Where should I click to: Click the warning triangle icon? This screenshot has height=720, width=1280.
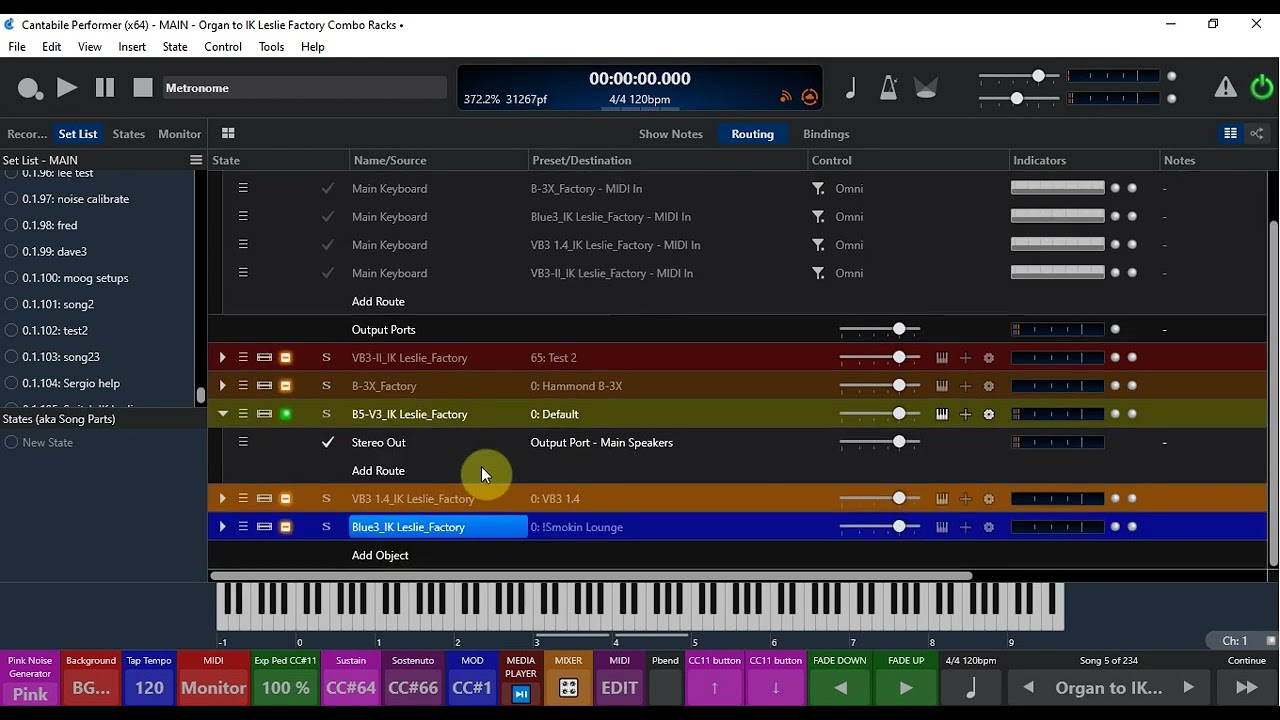(x=1225, y=88)
